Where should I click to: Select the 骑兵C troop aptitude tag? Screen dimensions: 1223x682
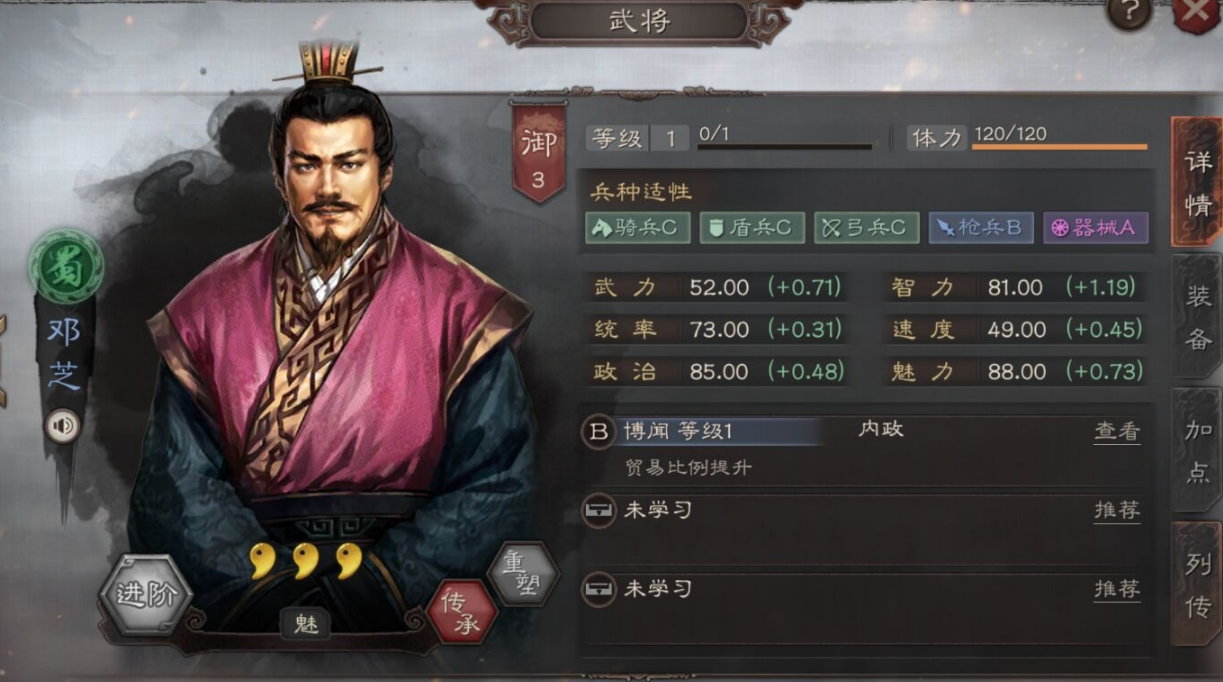pyautogui.click(x=638, y=228)
